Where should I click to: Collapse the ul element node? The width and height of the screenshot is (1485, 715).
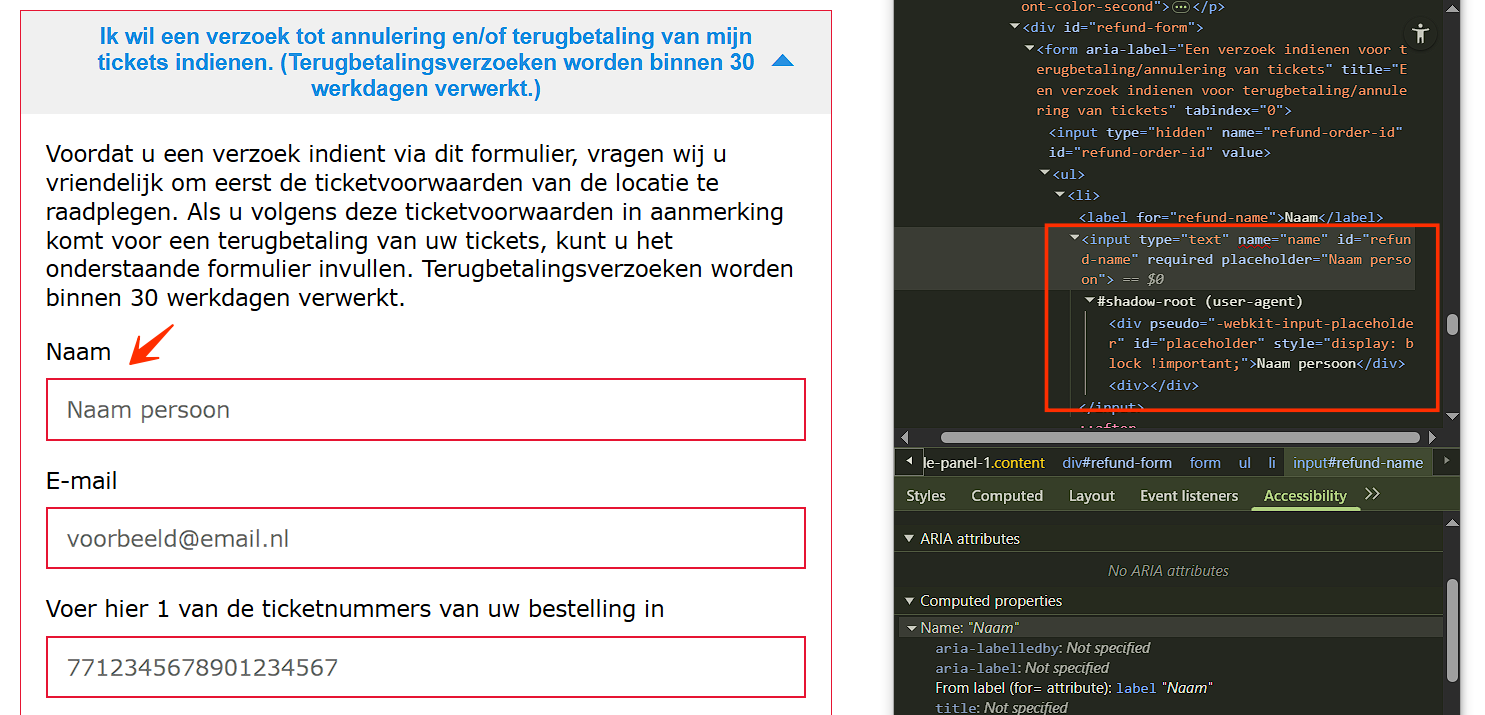pyautogui.click(x=1045, y=174)
